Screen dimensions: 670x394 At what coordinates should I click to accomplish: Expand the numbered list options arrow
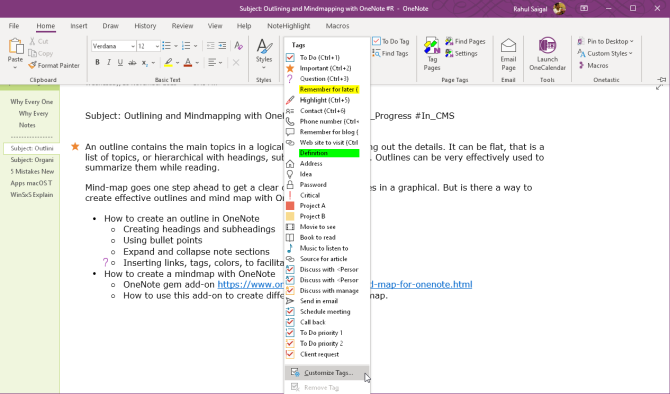coord(196,46)
